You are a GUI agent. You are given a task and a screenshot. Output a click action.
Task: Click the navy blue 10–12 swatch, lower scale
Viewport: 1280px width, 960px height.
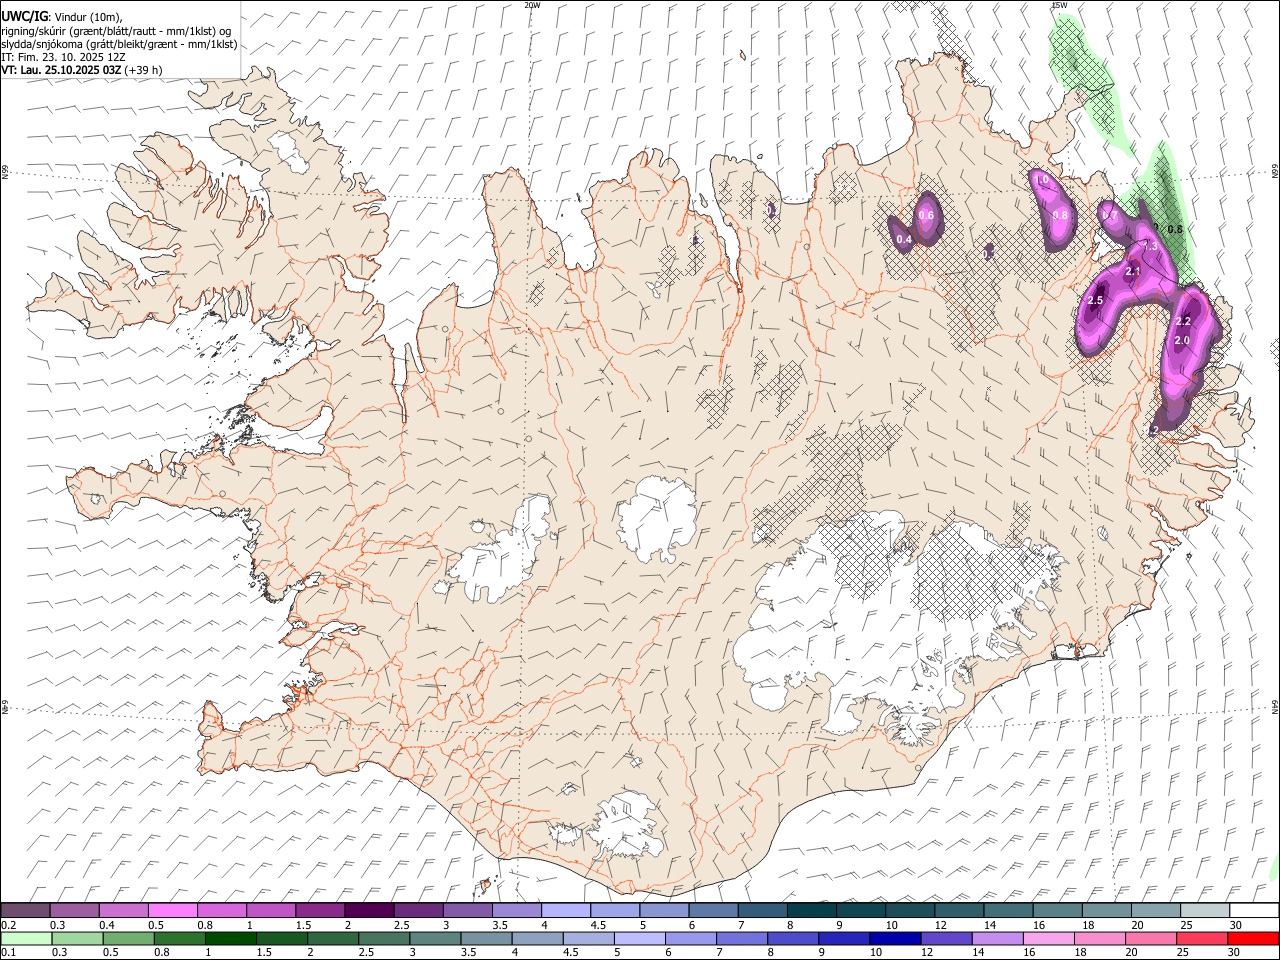pyautogui.click(x=895, y=938)
